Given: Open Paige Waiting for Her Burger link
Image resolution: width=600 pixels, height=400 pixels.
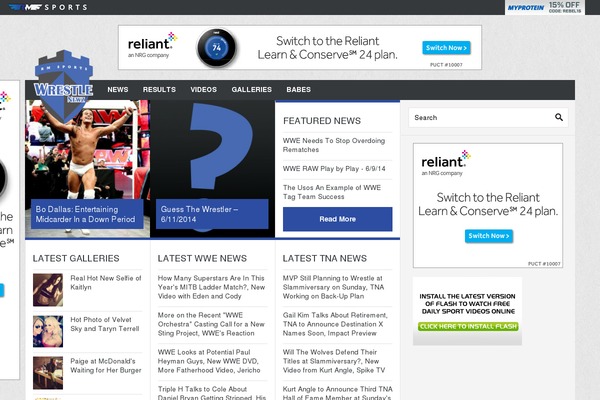Looking at the screenshot, I should point(106,366).
